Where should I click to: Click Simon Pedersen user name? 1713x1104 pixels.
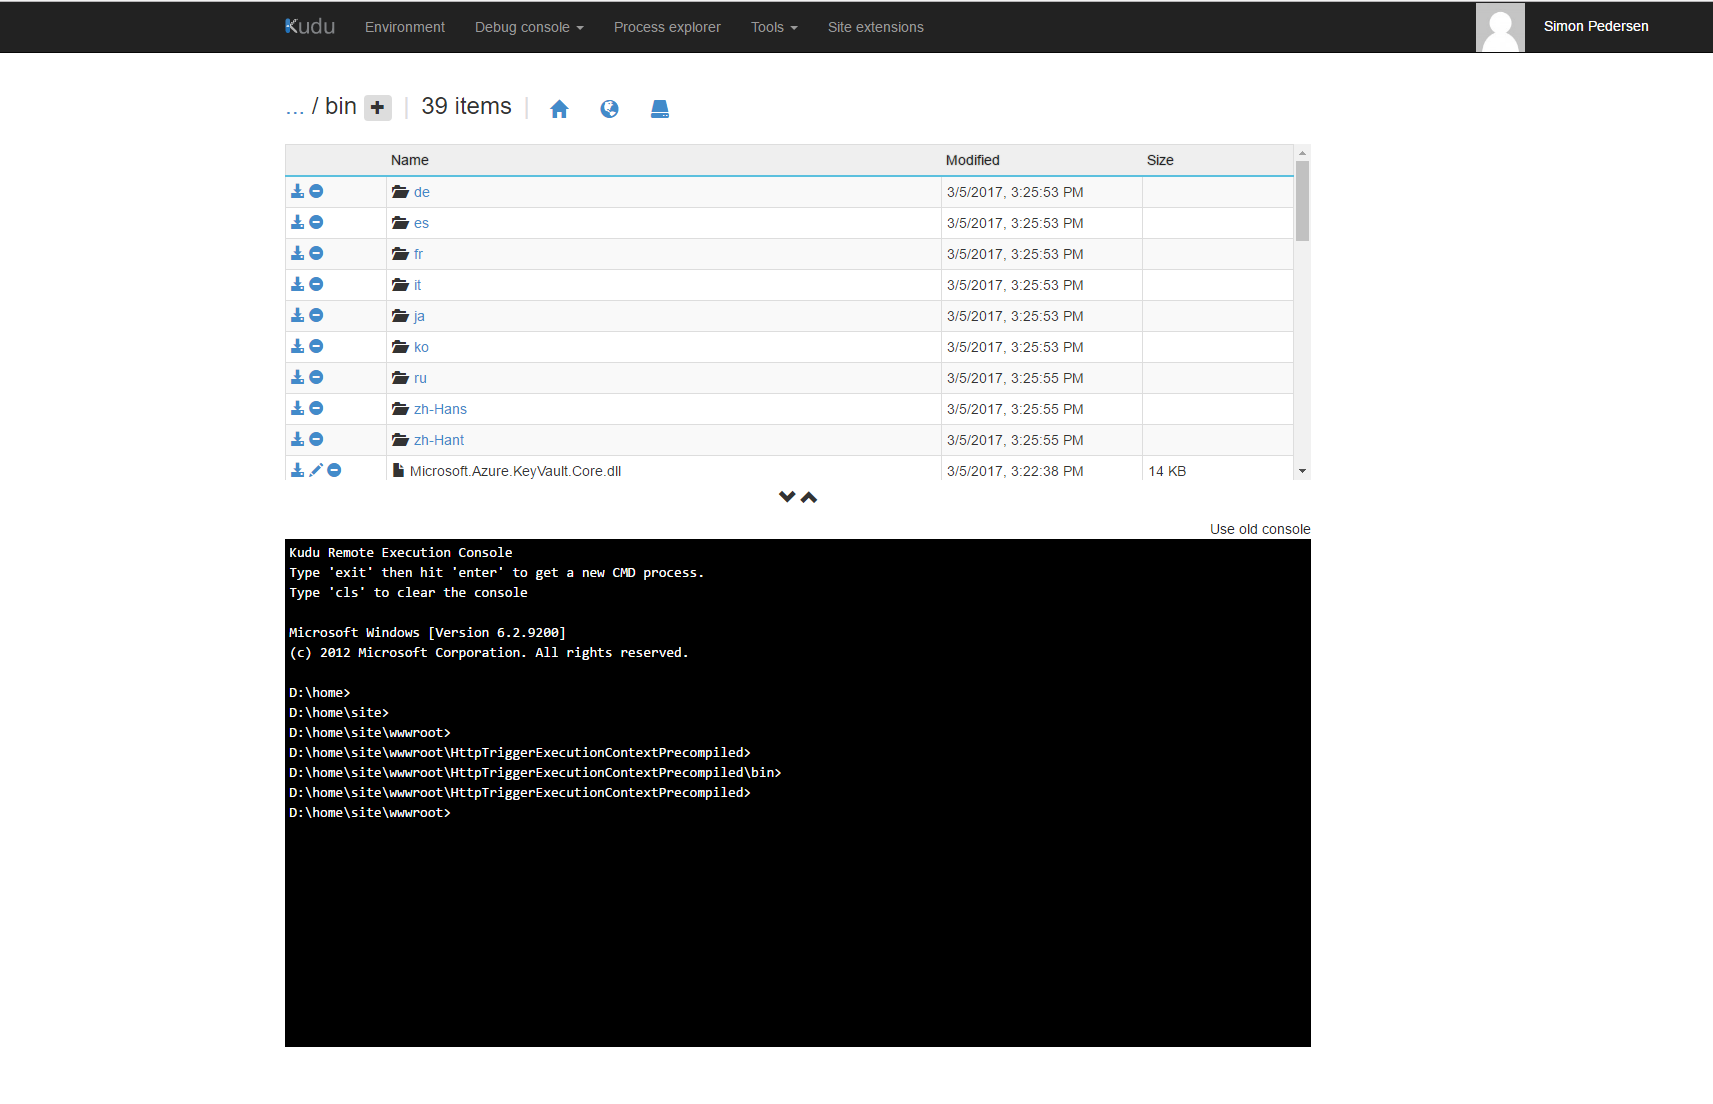(1596, 26)
